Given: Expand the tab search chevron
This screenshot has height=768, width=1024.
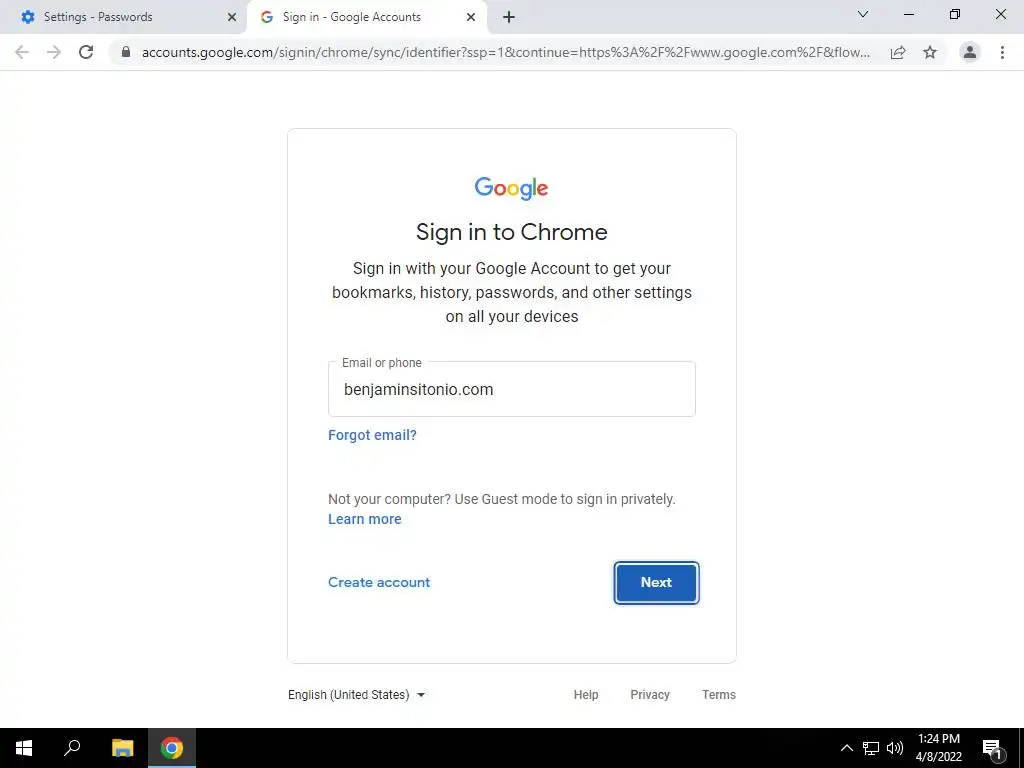Looking at the screenshot, I should click(863, 14).
